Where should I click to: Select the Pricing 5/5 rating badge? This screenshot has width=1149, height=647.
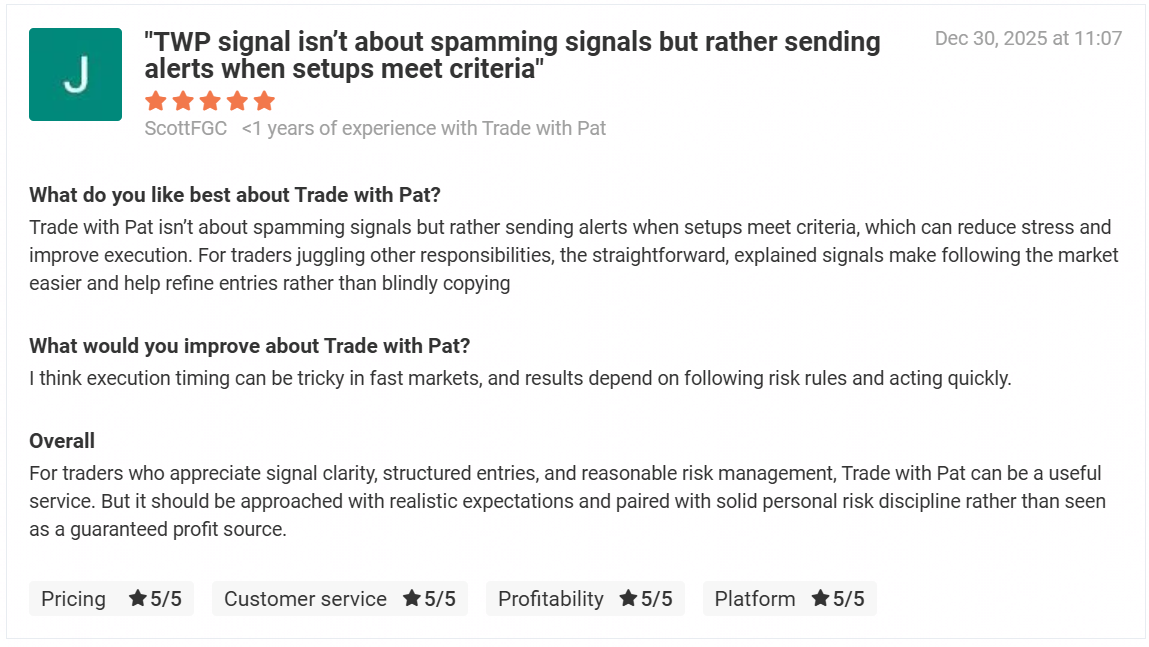pyautogui.click(x=111, y=598)
